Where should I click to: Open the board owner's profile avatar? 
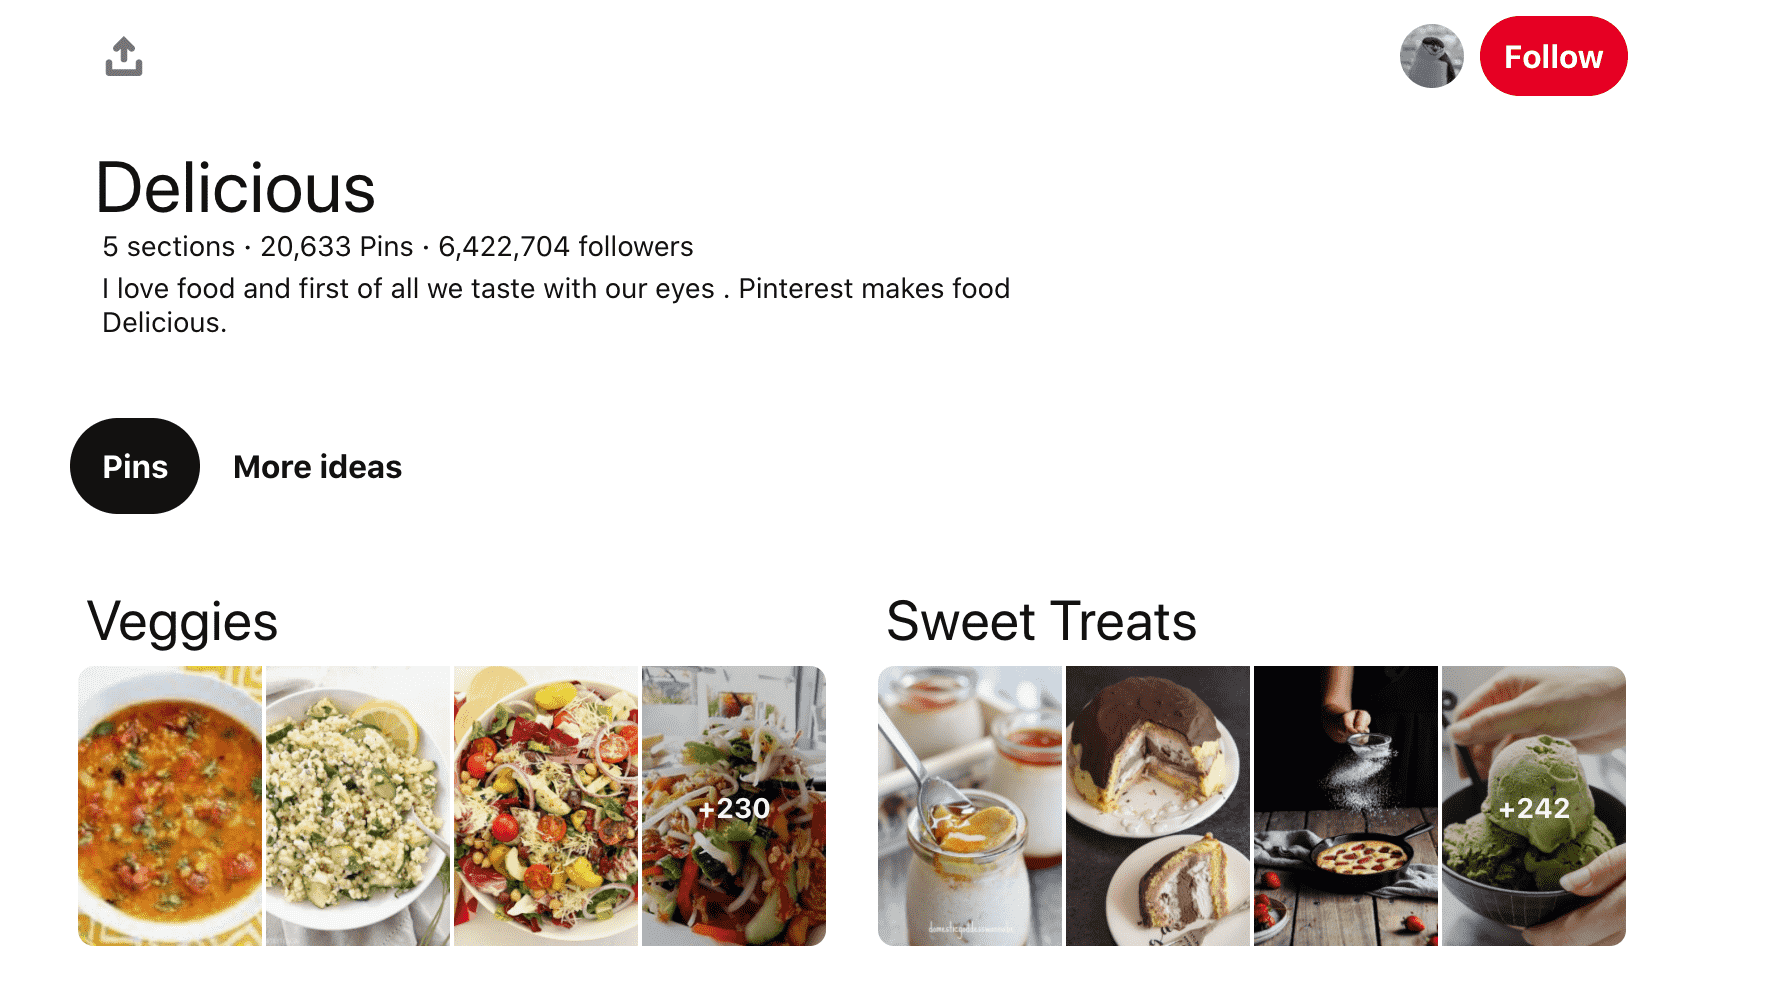coord(1431,57)
